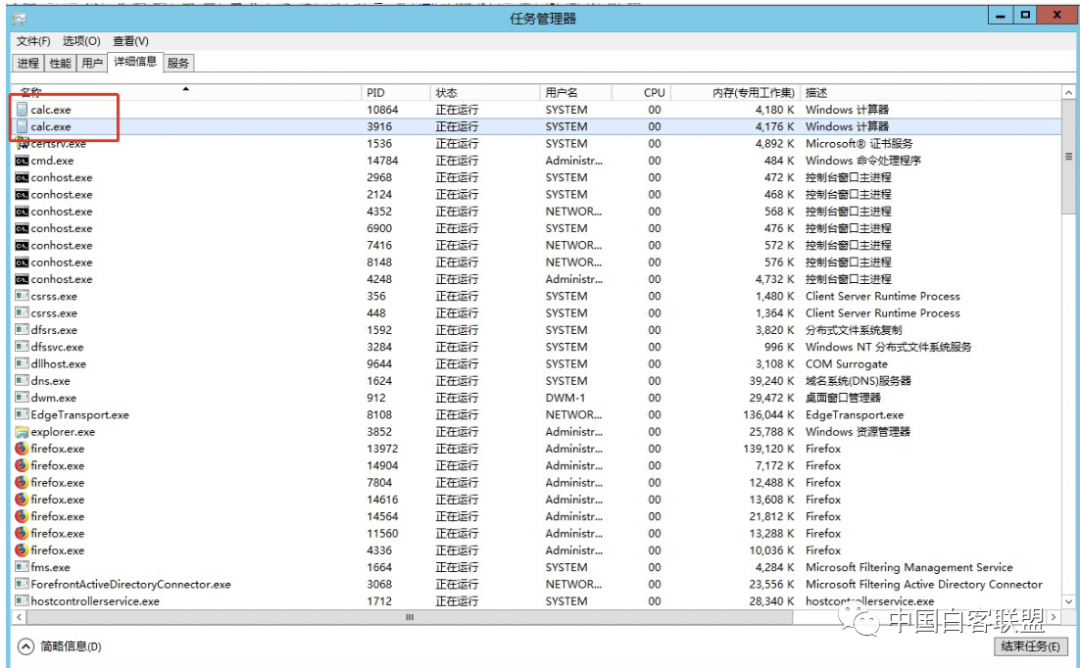
Task: Click the list scroll-up arrow
Action: coord(1068,92)
